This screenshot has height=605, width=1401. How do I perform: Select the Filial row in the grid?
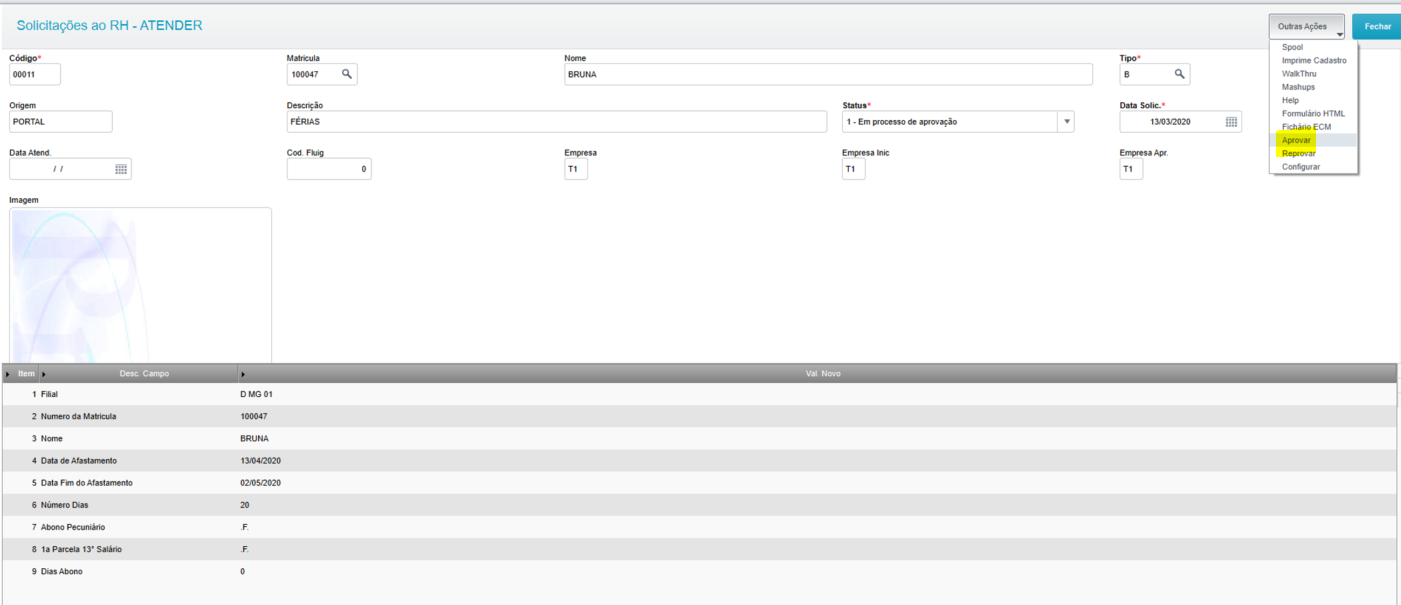[699, 395]
